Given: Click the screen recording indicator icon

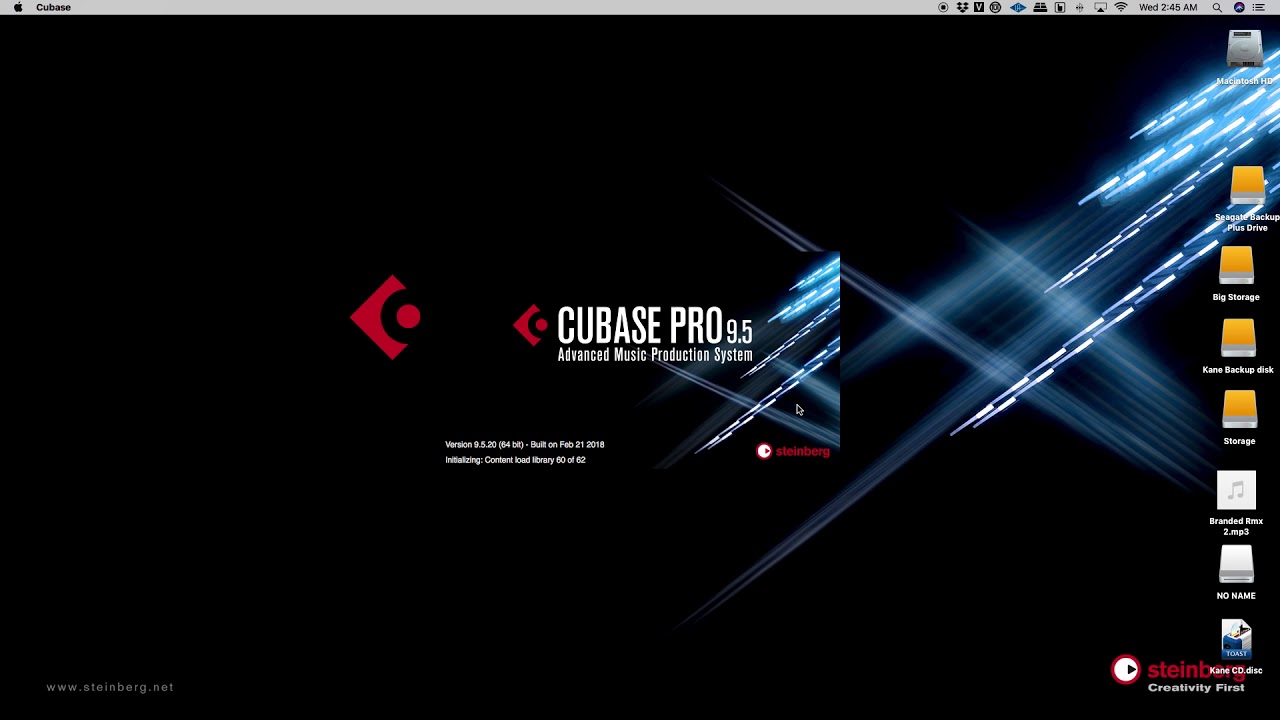Looking at the screenshot, I should 943,7.
